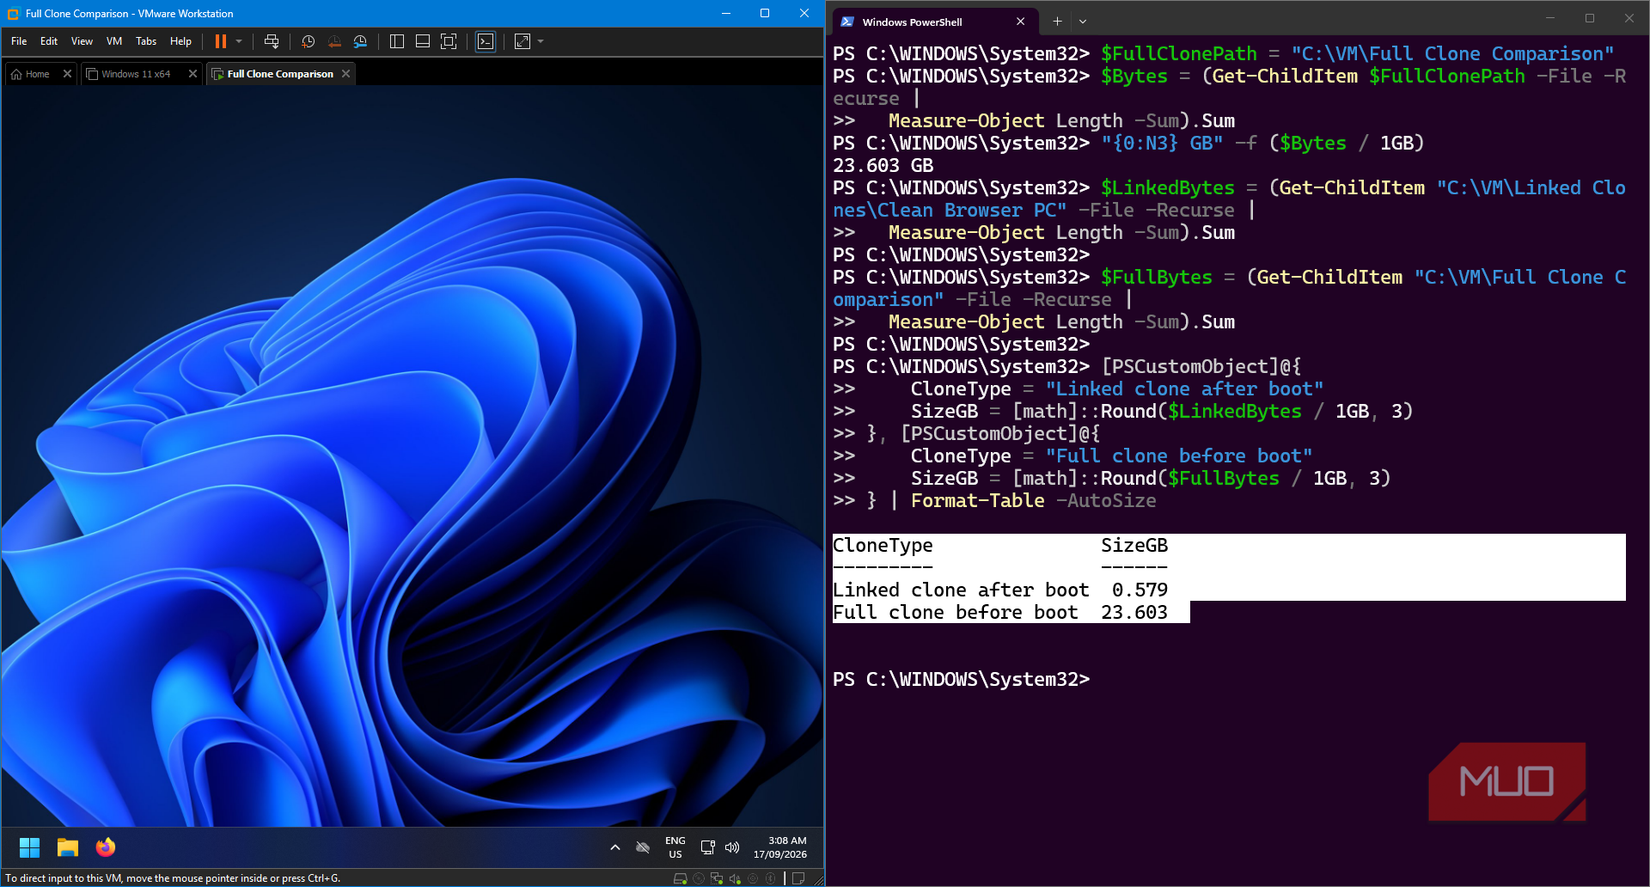
Task: Click the Bluetooth device status icon
Action: coord(771,879)
